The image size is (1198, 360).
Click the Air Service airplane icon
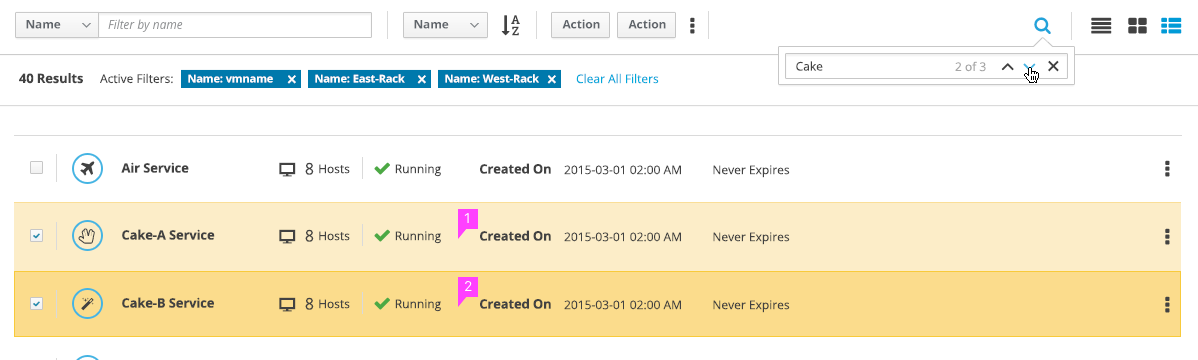(x=89, y=169)
